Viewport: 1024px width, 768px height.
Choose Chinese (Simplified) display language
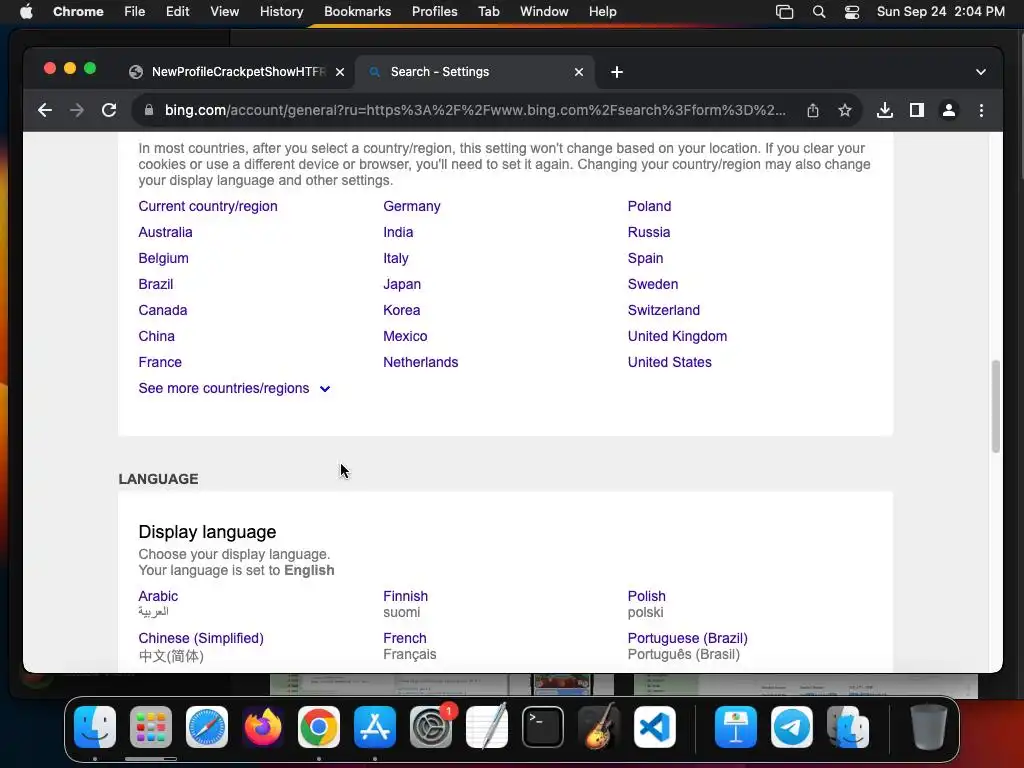[x=201, y=638]
